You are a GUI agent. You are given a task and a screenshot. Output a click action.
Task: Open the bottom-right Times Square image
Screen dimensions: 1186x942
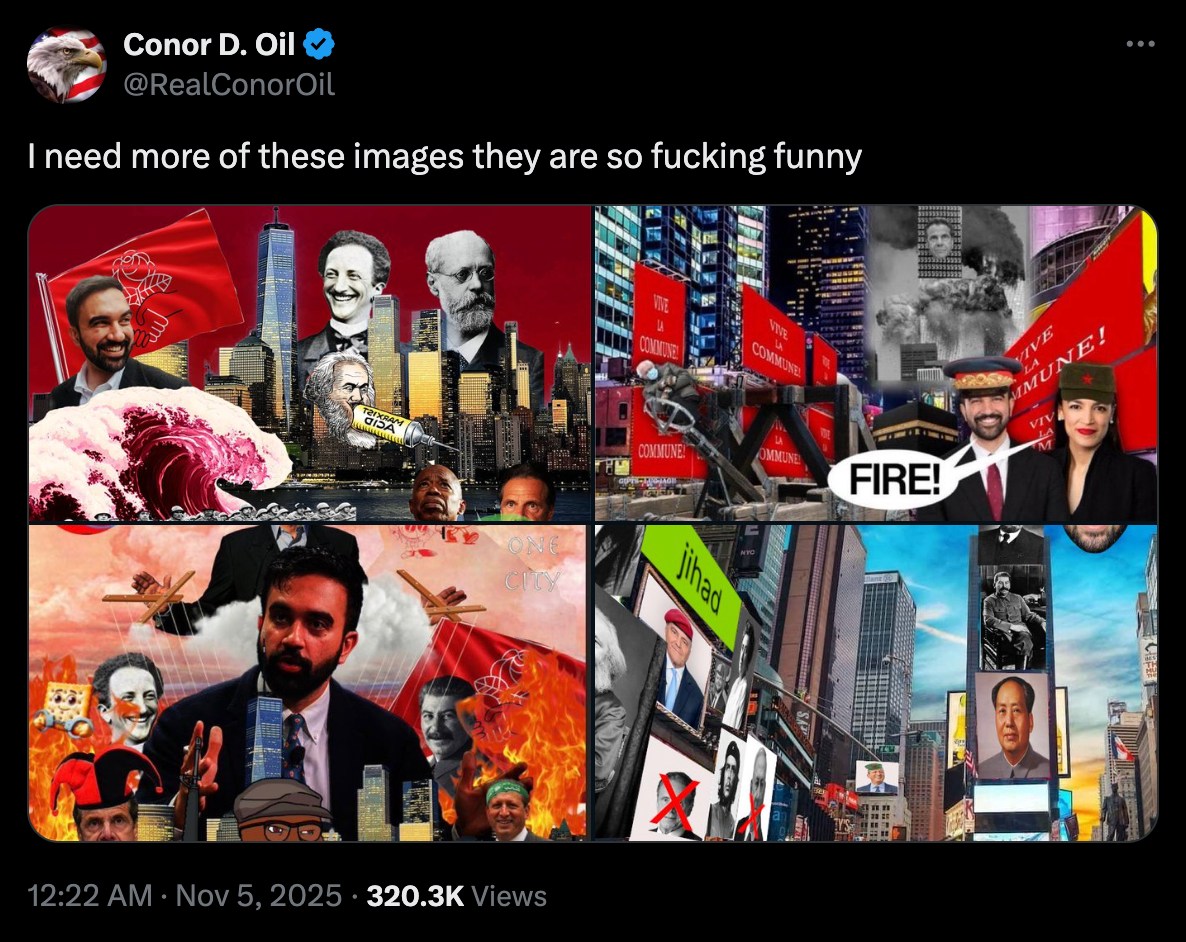[876, 682]
